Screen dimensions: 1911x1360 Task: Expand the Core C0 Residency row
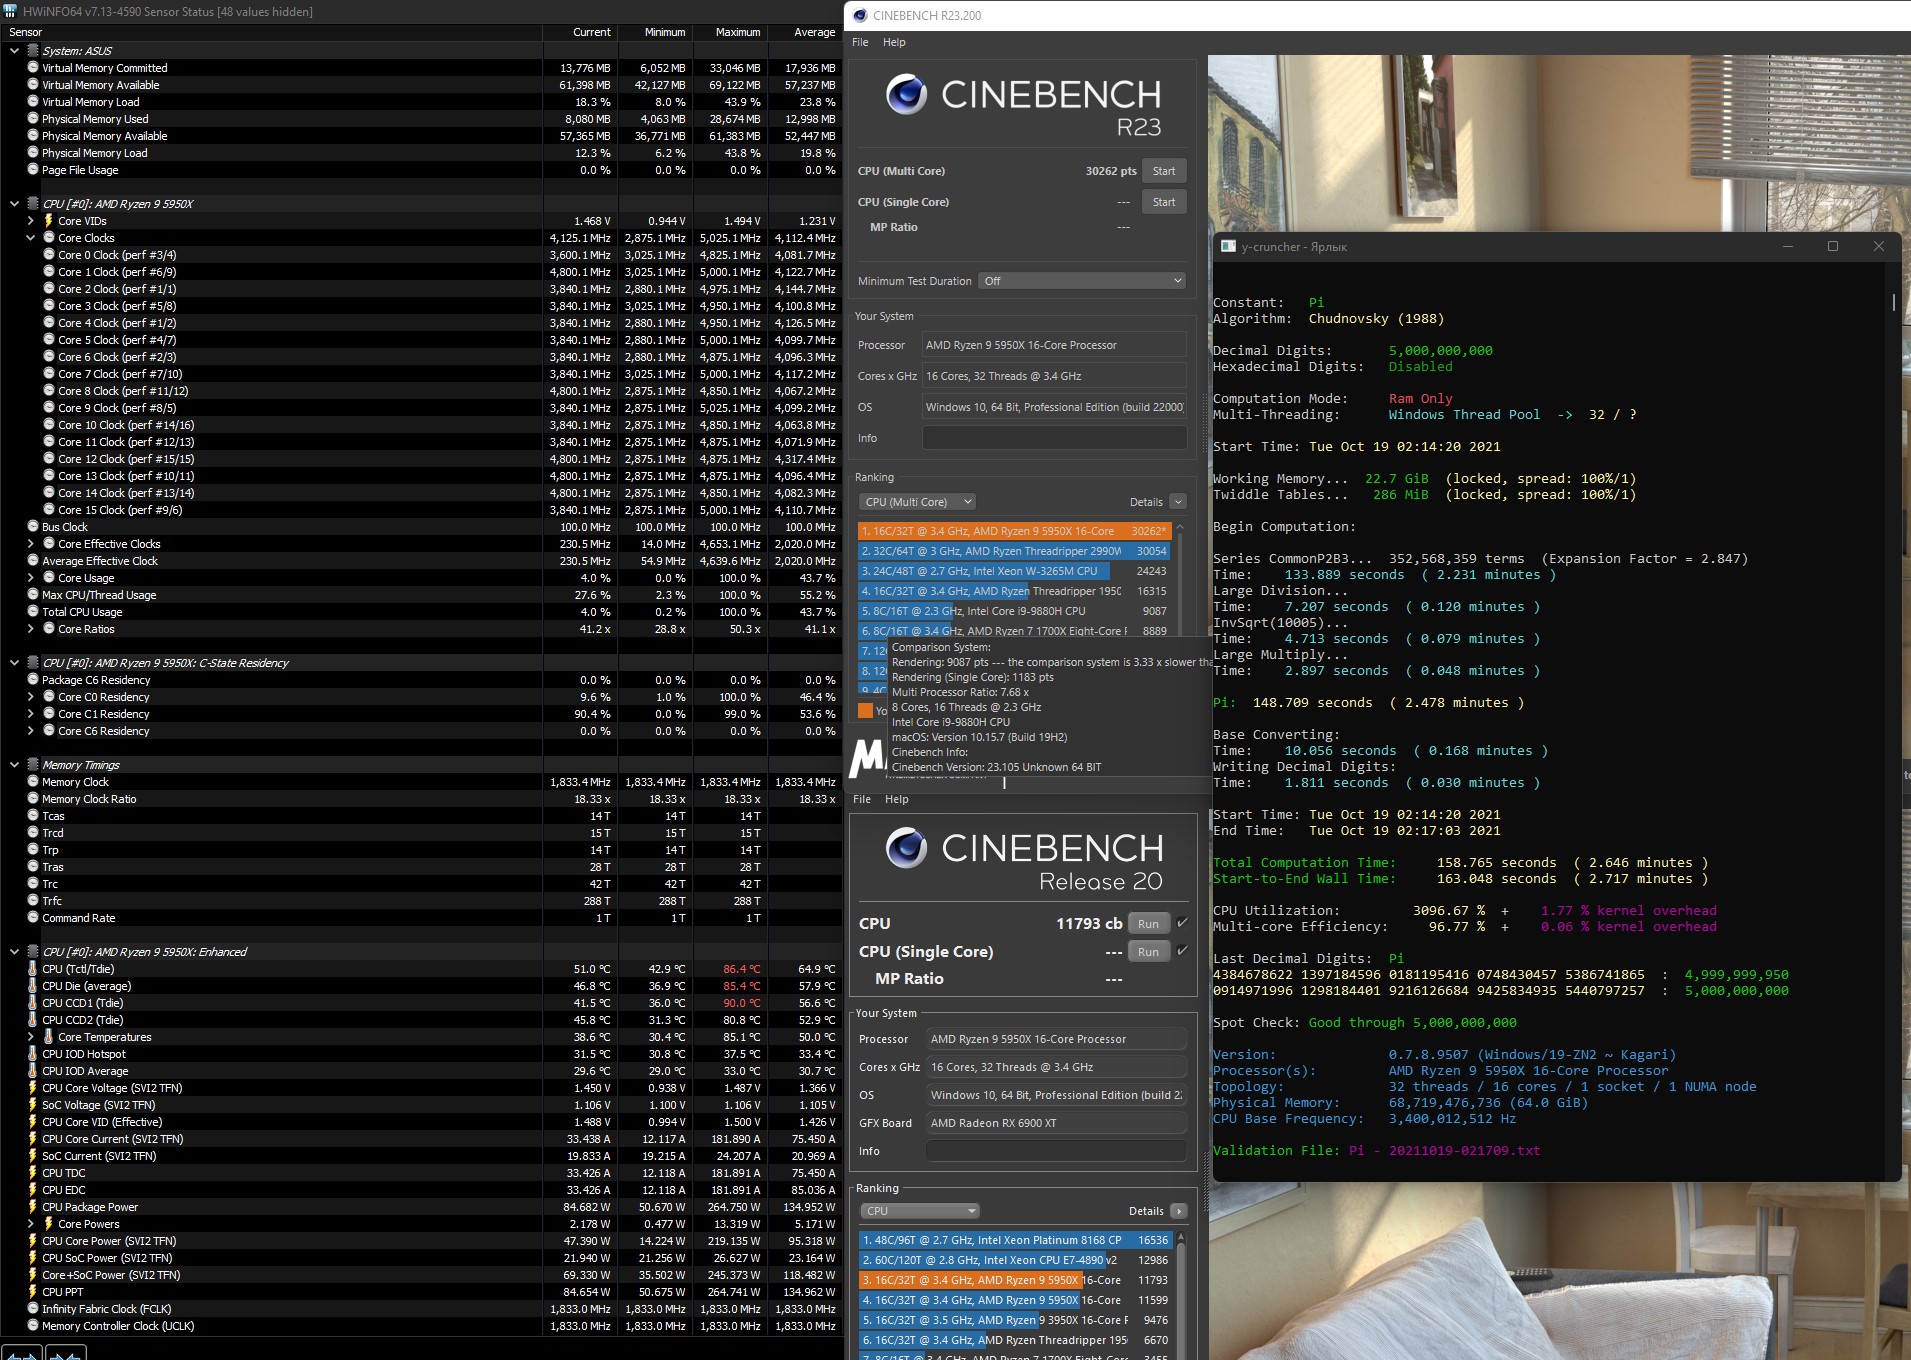pyautogui.click(x=30, y=697)
